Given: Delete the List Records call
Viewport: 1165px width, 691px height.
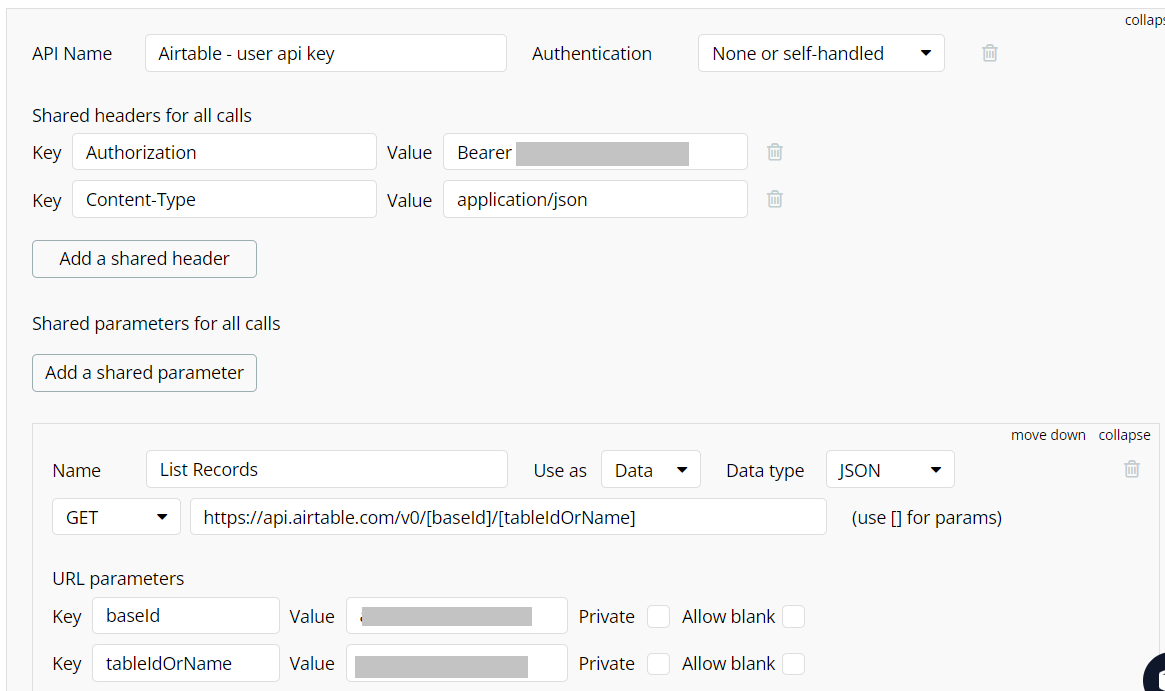Looking at the screenshot, I should click(1132, 469).
